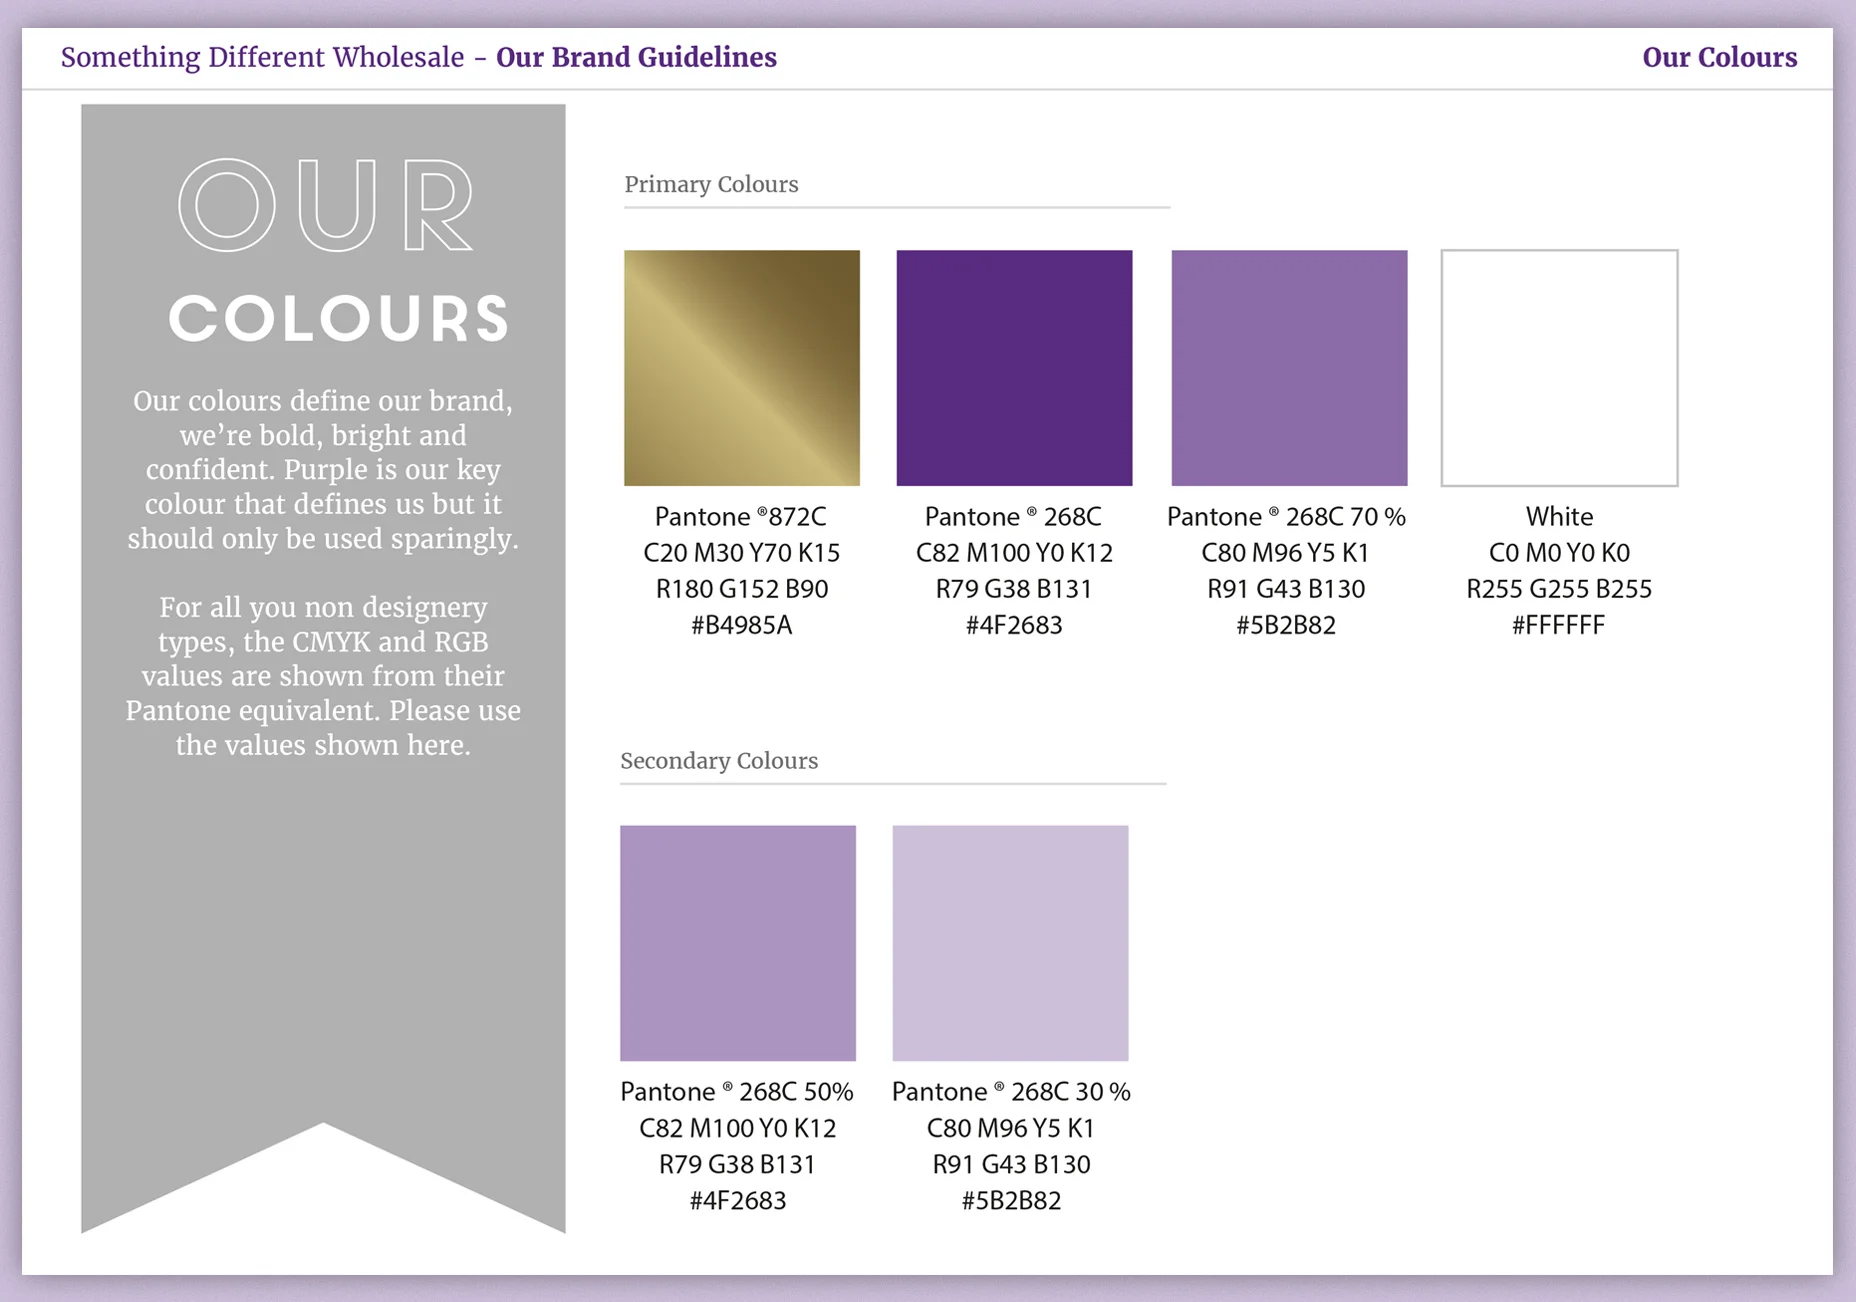Viewport: 1856px width, 1302px height.
Task: Pick the Pantone 268C 70% swatch
Action: 1289,368
